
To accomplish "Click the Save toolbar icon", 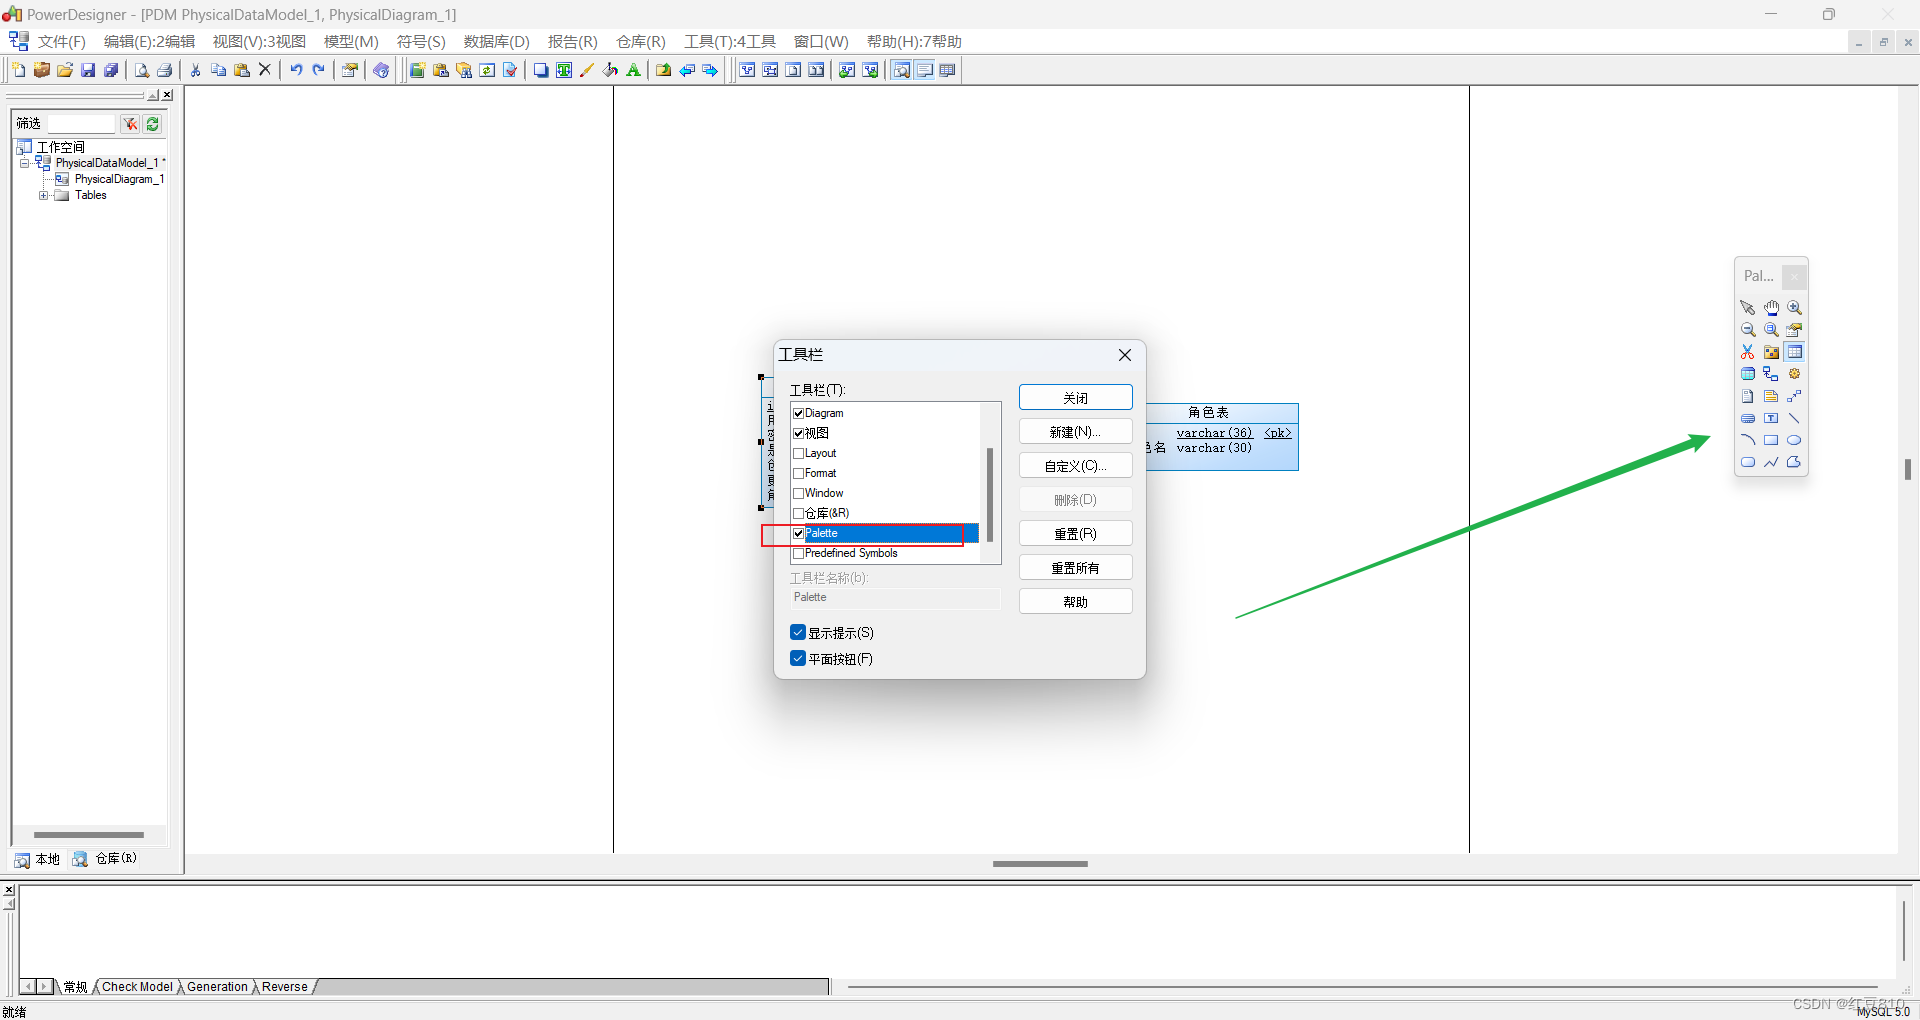I will tap(88, 70).
